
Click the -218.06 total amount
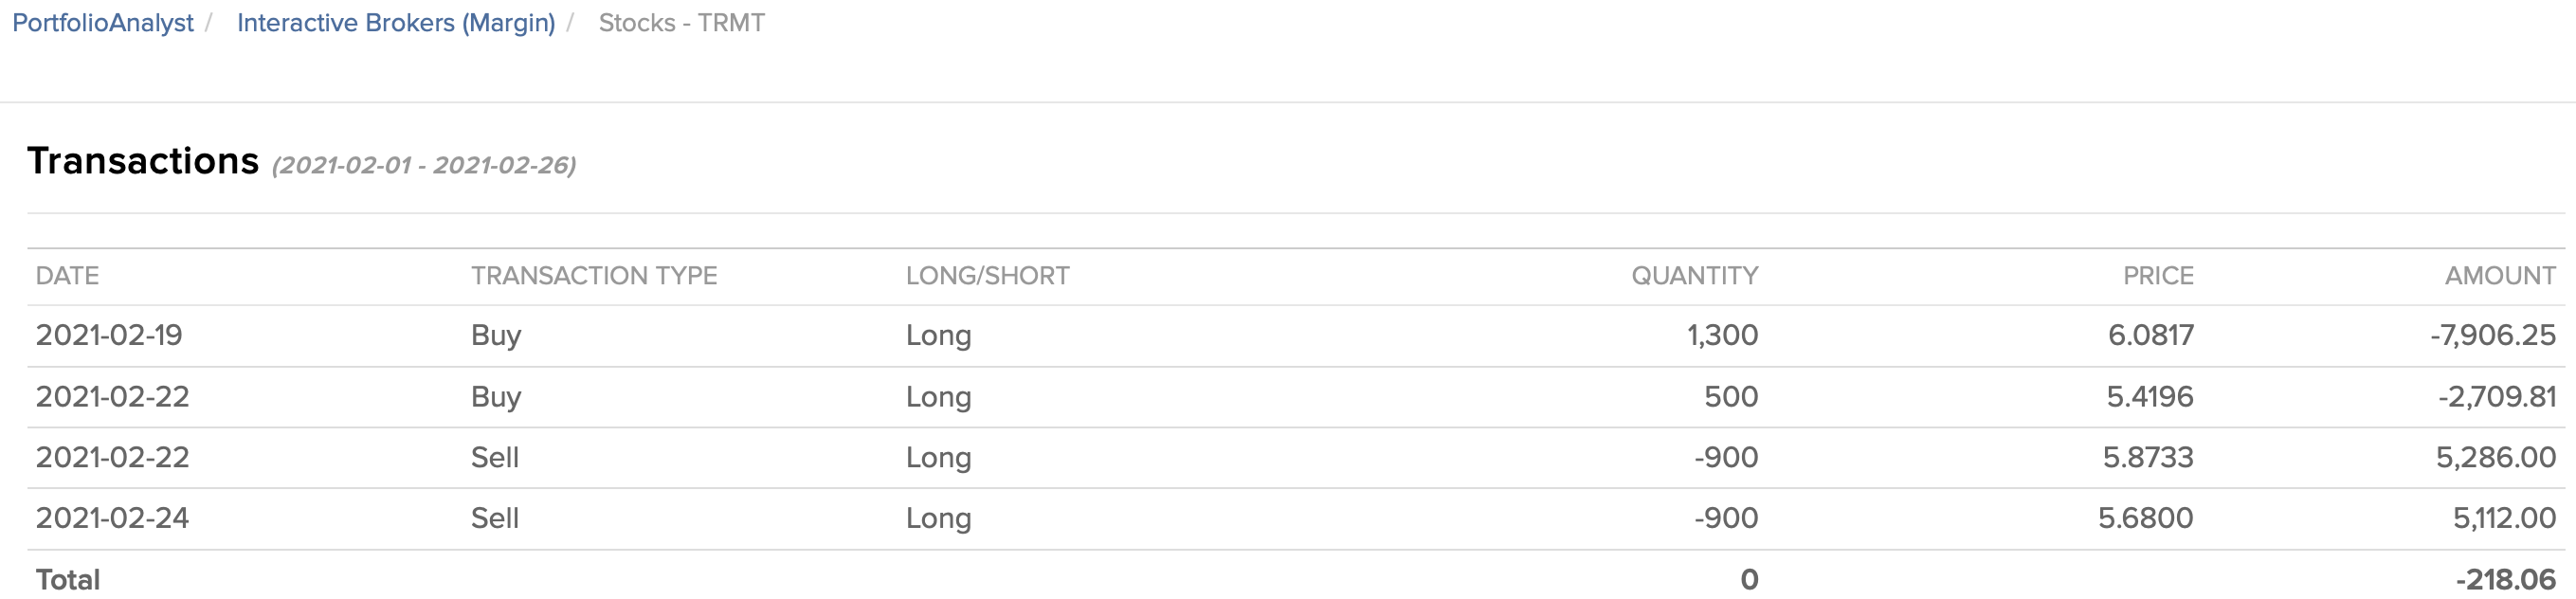[x=2505, y=580]
